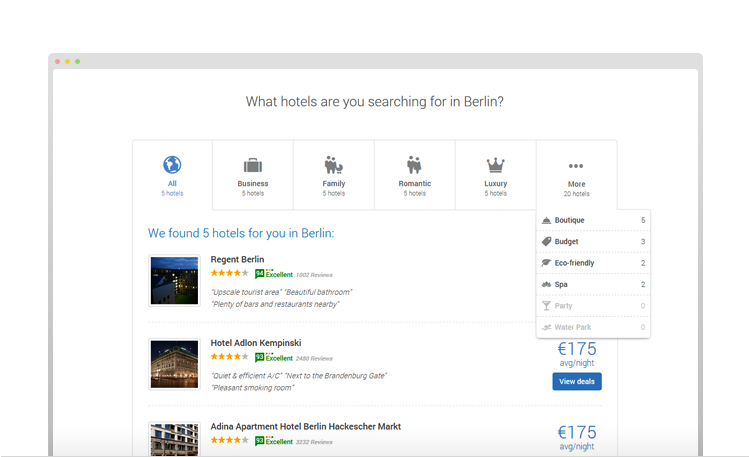Click the Budget tag icon
The image size is (750, 457).
(546, 242)
